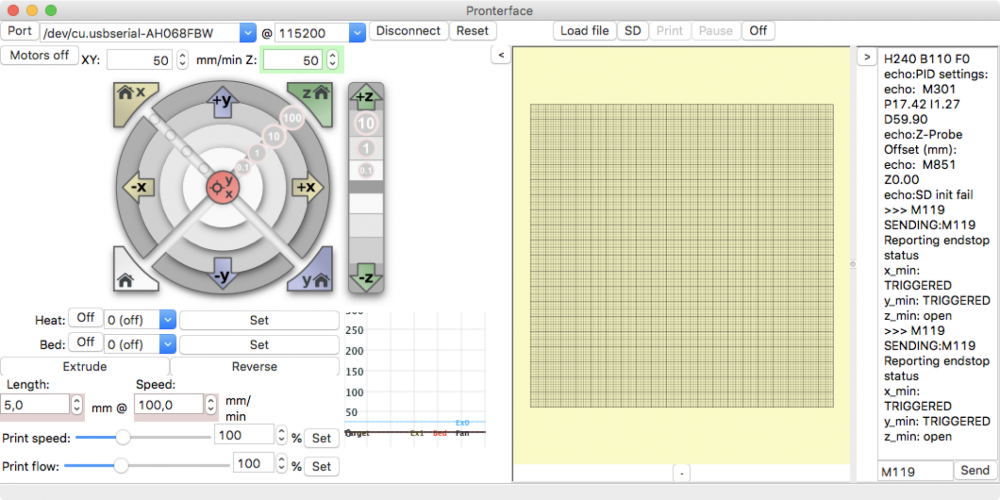
Task: Jog the +Y arrow
Action: pyautogui.click(x=223, y=101)
